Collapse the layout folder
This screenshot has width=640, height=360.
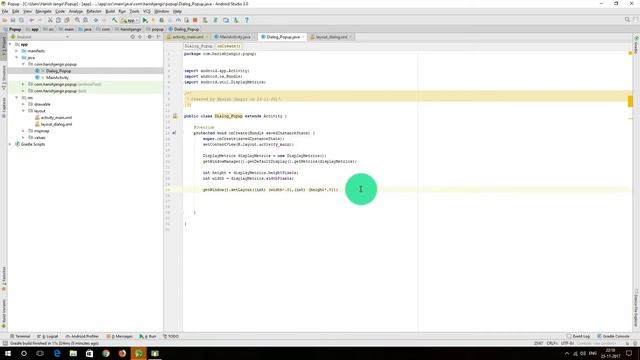point(23,111)
